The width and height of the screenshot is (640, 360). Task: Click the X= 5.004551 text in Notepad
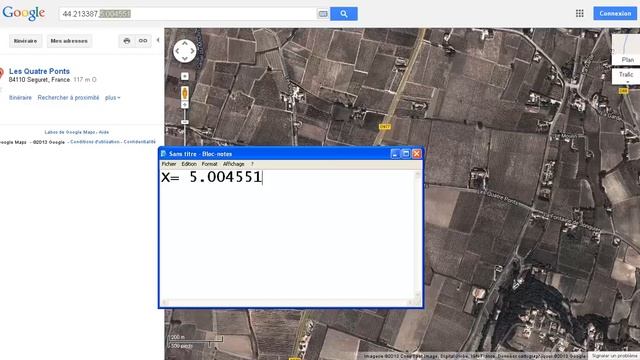(x=211, y=177)
